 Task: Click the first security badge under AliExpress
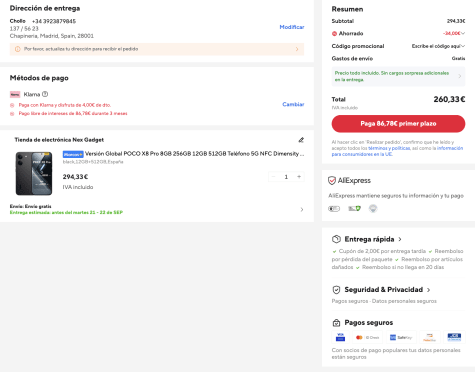pyautogui.click(x=334, y=209)
